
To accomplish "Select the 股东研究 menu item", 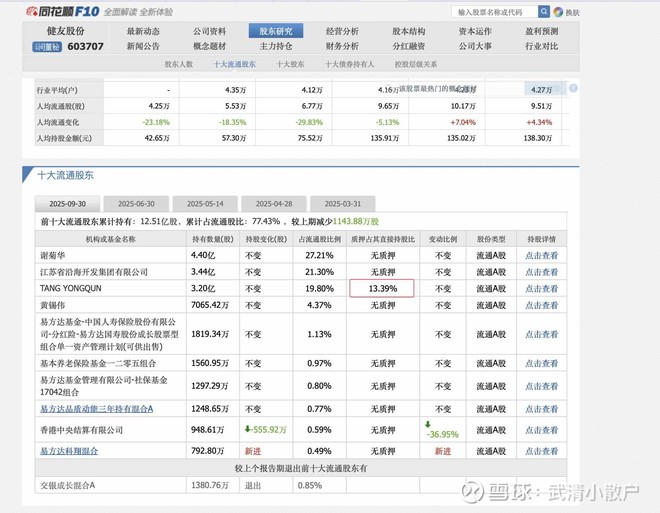I will pyautogui.click(x=276, y=31).
